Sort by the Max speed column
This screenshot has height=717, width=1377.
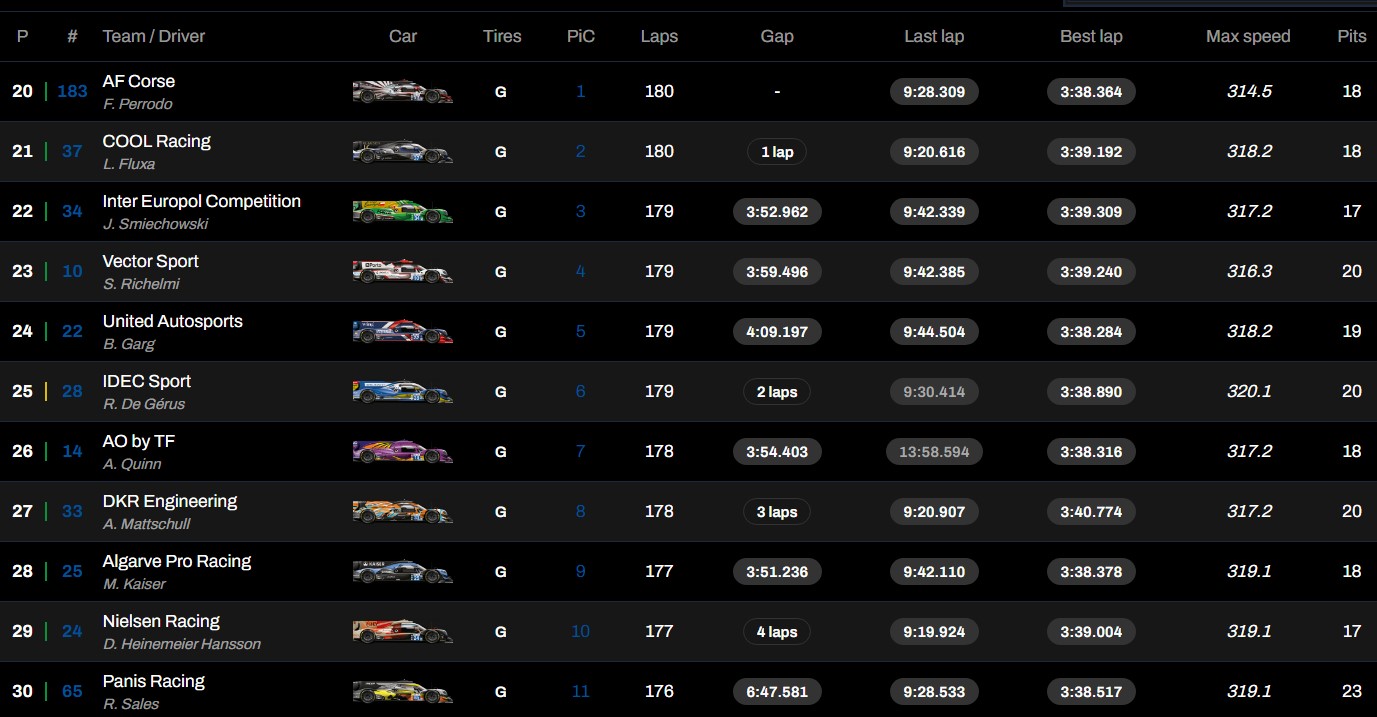1248,36
